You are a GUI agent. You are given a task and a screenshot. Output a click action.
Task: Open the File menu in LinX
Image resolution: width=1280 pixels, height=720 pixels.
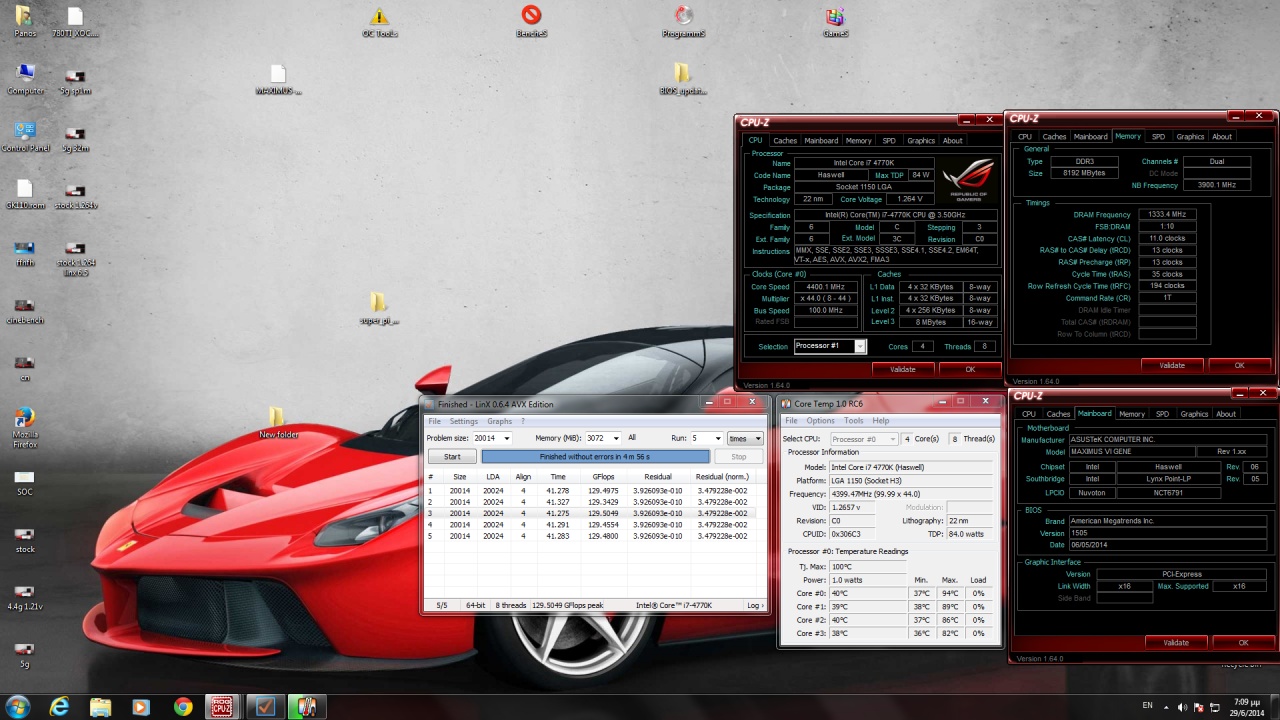point(434,421)
